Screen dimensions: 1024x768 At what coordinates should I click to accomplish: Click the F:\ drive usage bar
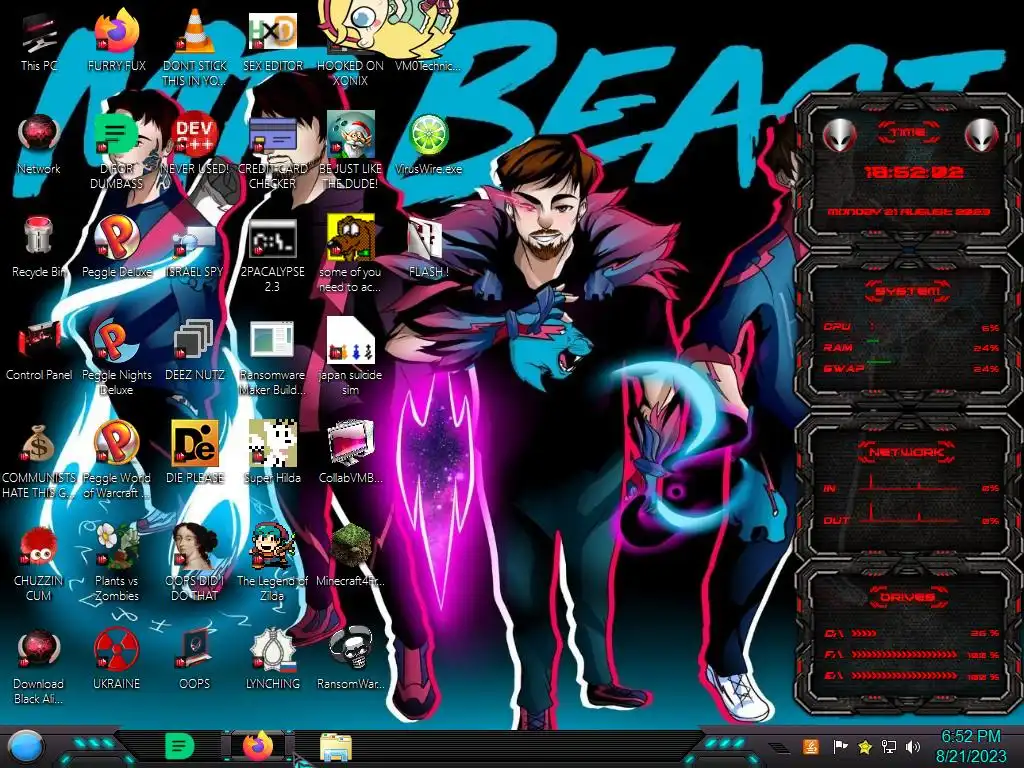(x=904, y=654)
